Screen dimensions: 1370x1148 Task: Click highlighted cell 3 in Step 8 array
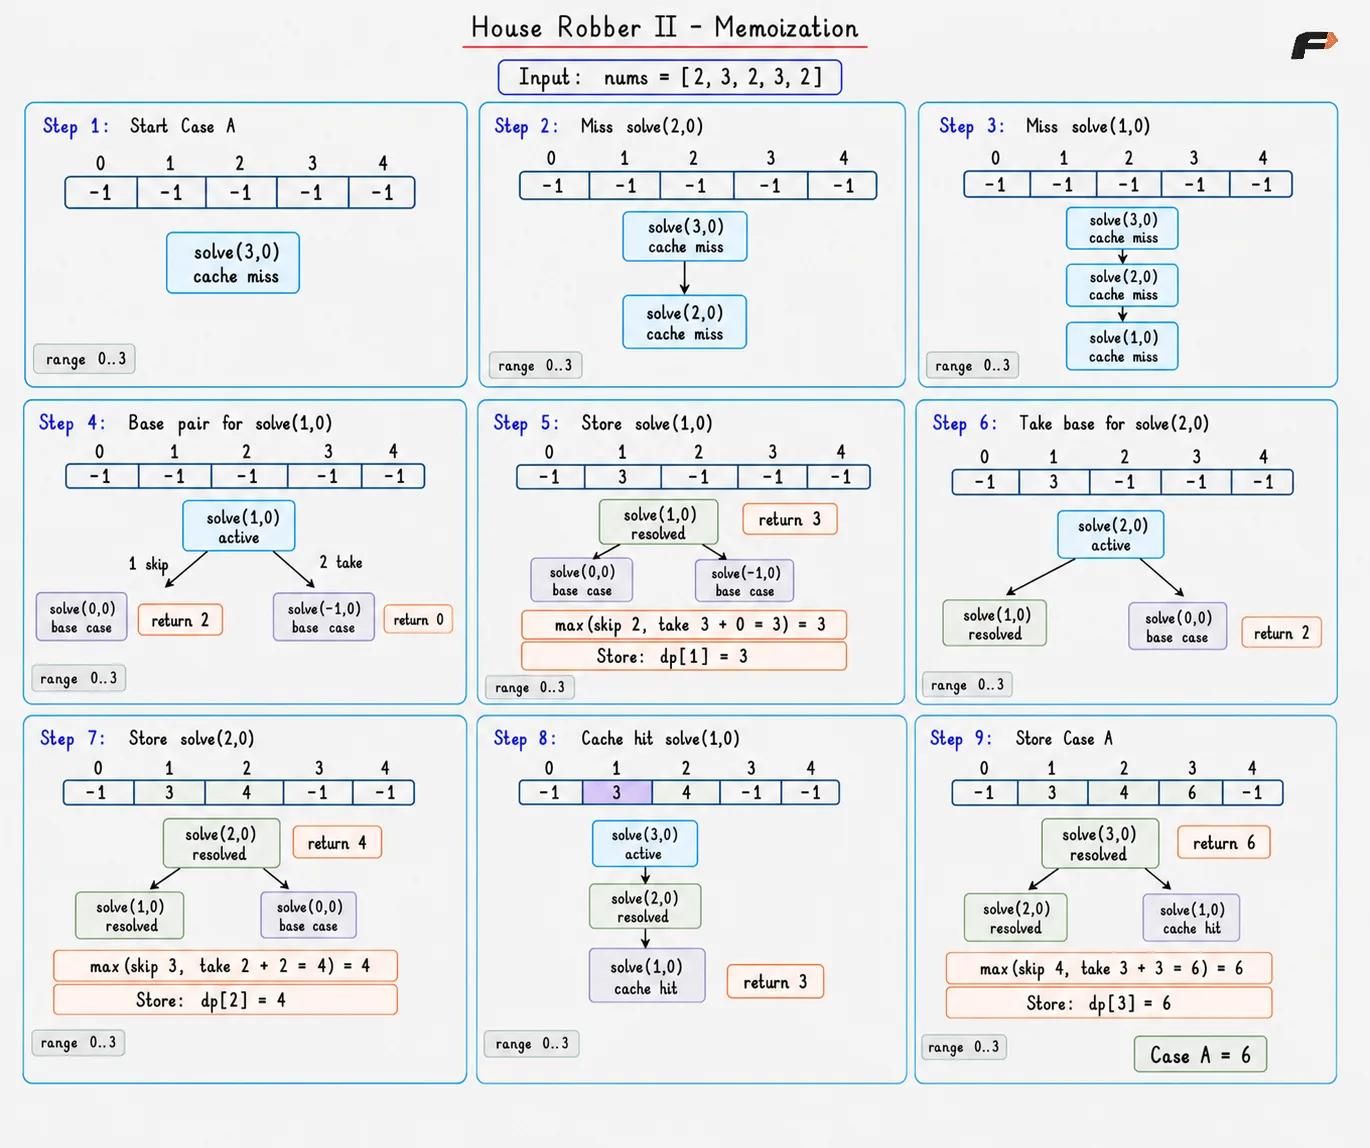(x=616, y=792)
